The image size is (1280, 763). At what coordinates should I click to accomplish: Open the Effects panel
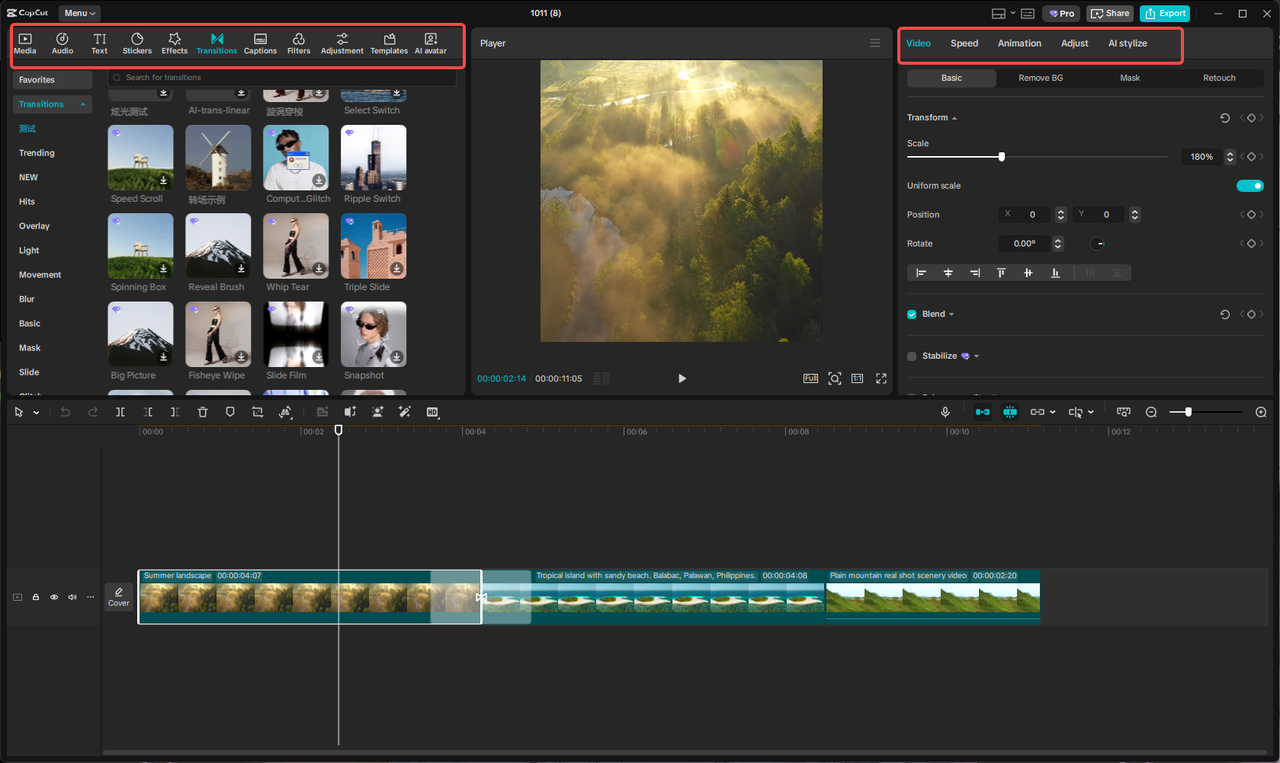(174, 43)
